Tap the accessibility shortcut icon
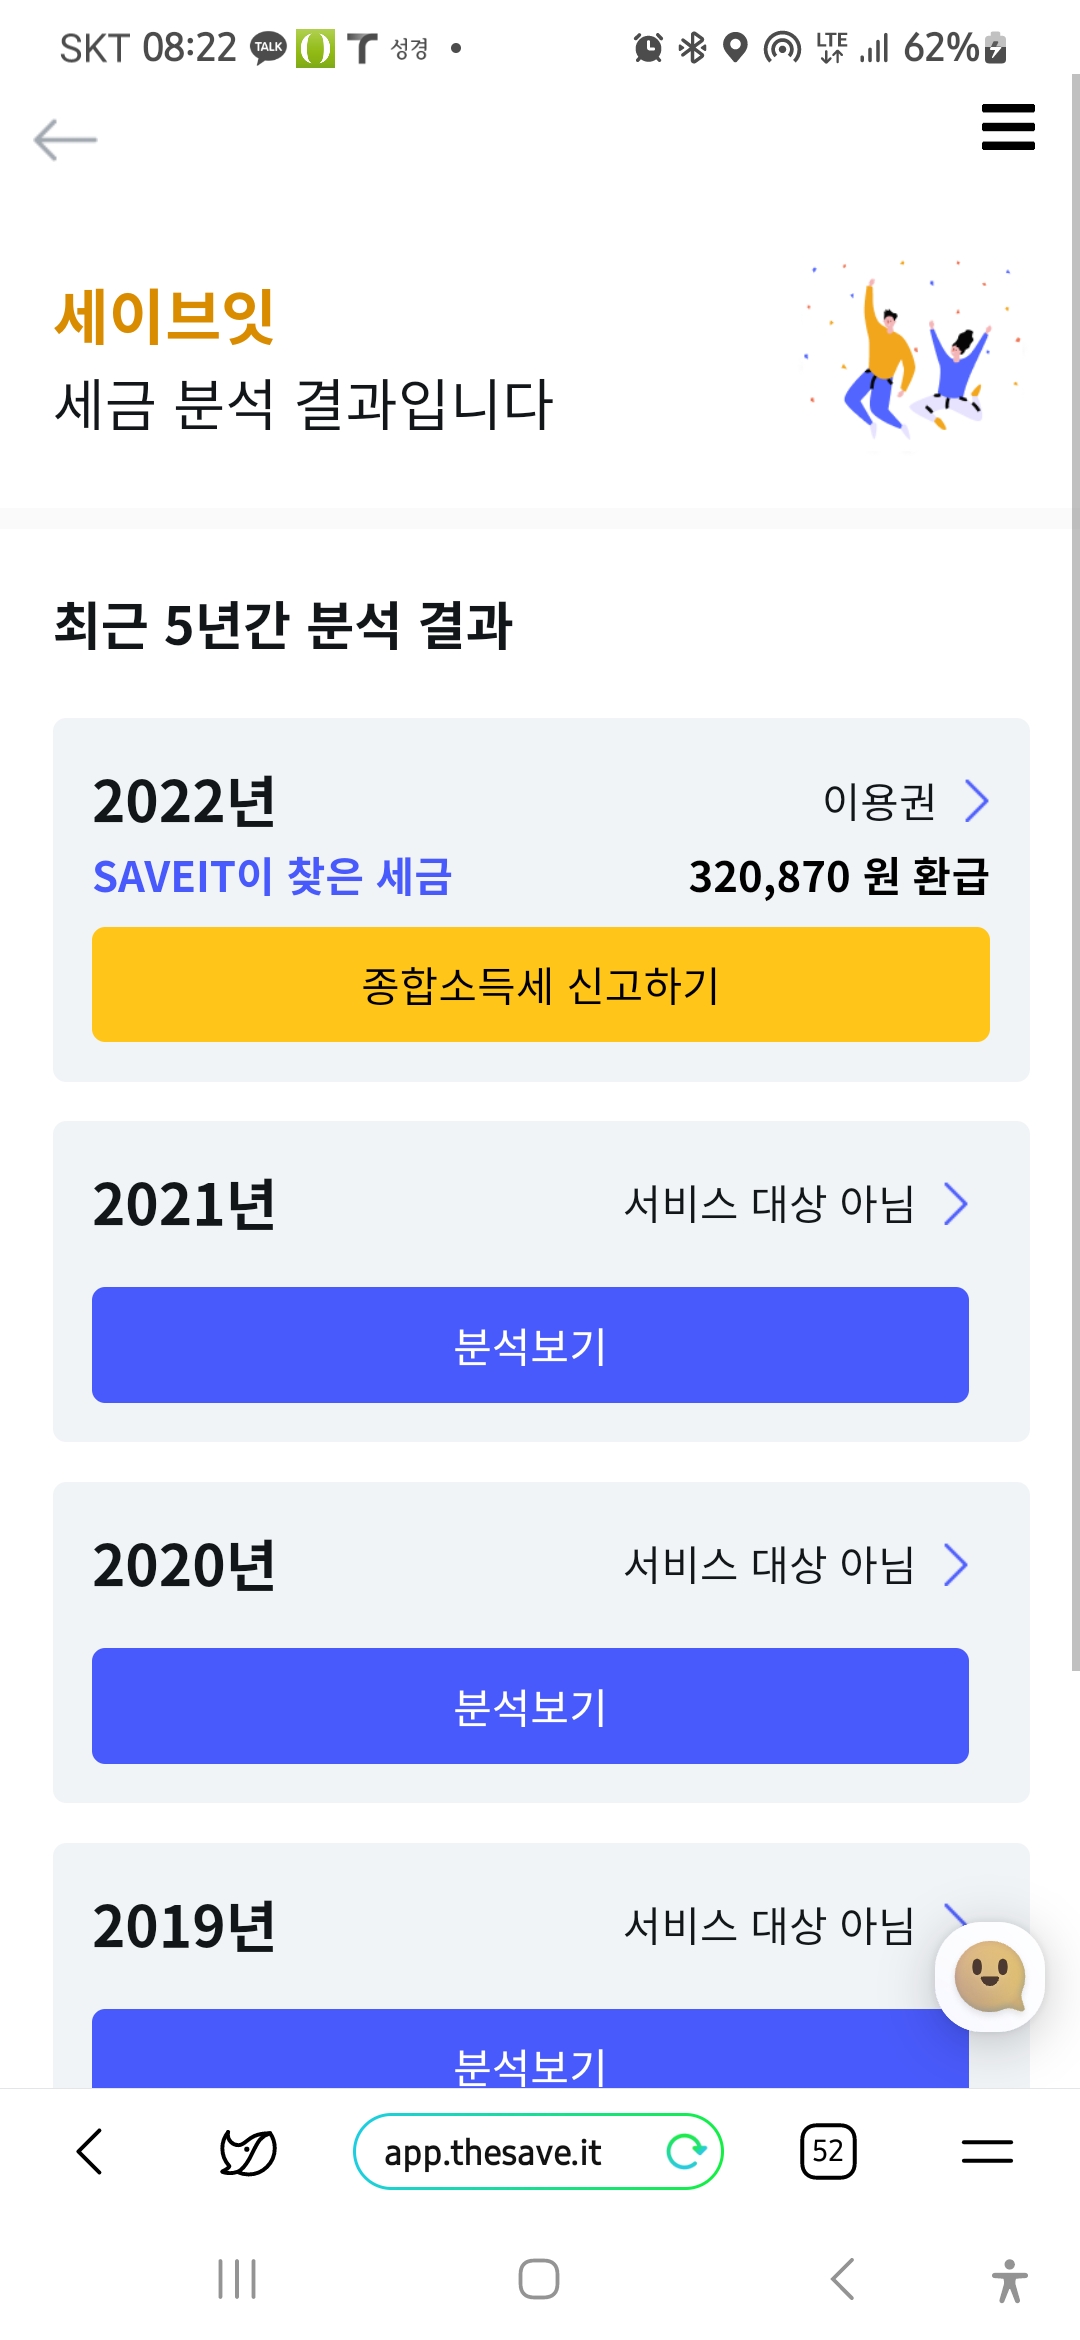The width and height of the screenshot is (1080, 2340). 1009,2281
